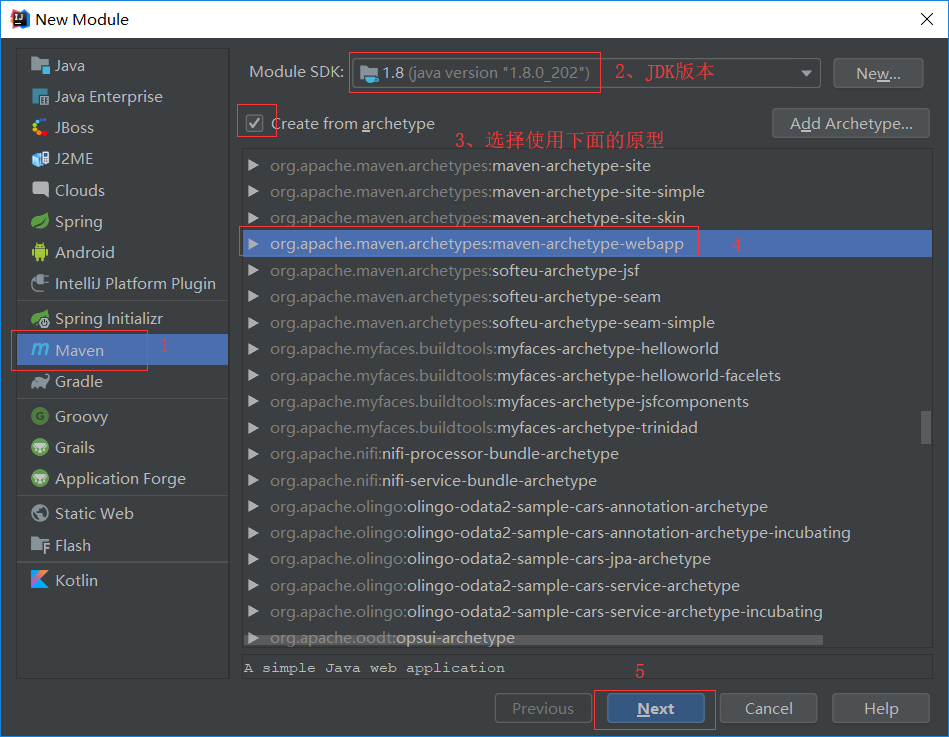Expand the nifi-processor-bundle-archetype node

tap(254, 454)
